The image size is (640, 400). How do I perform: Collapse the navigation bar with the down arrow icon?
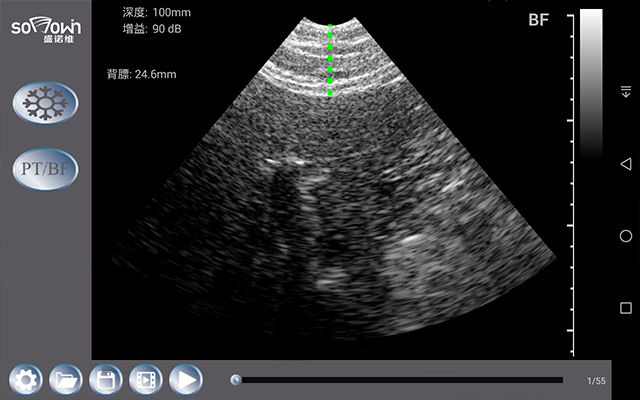(626, 91)
